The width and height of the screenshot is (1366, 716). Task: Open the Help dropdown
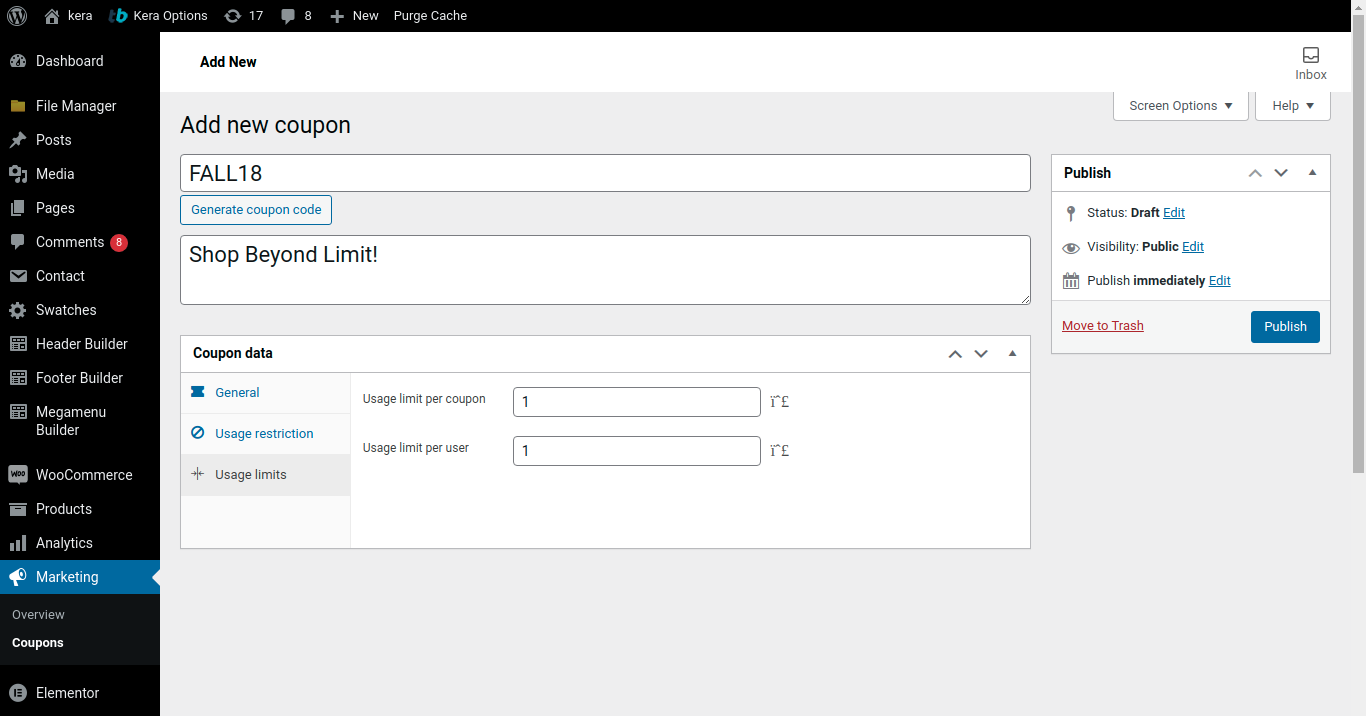(x=1293, y=106)
